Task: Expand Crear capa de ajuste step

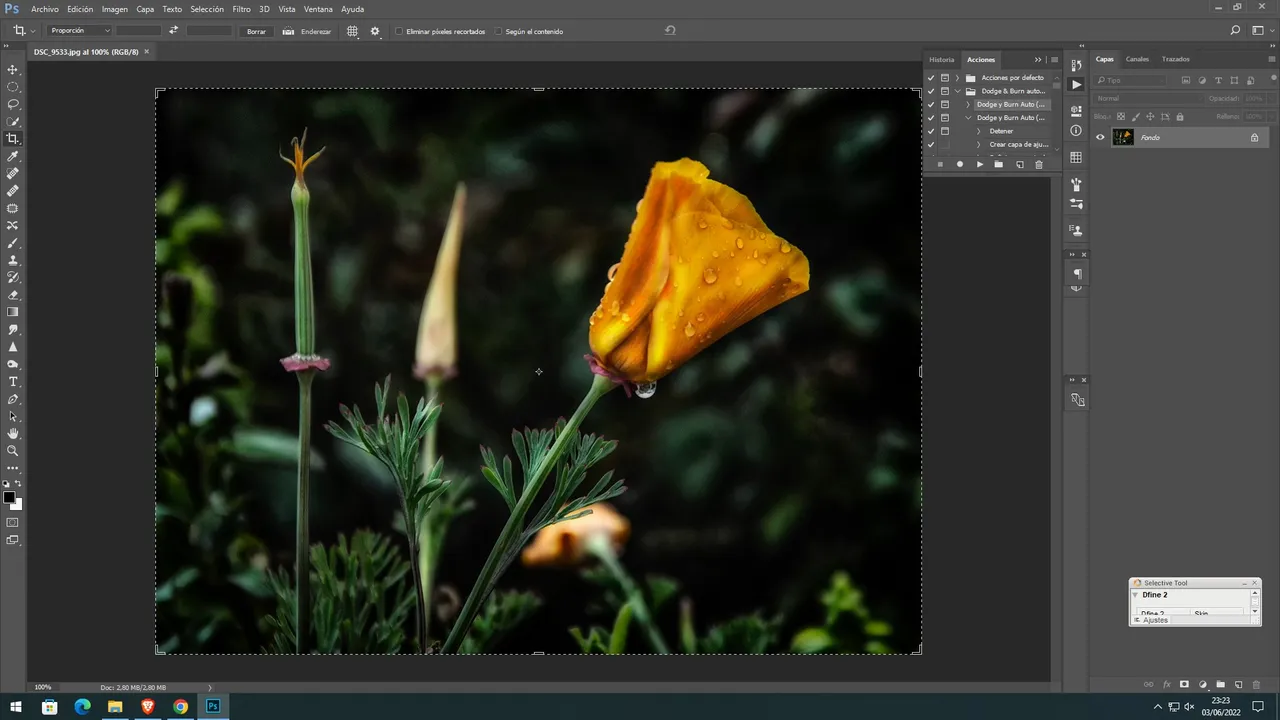Action: [978, 145]
